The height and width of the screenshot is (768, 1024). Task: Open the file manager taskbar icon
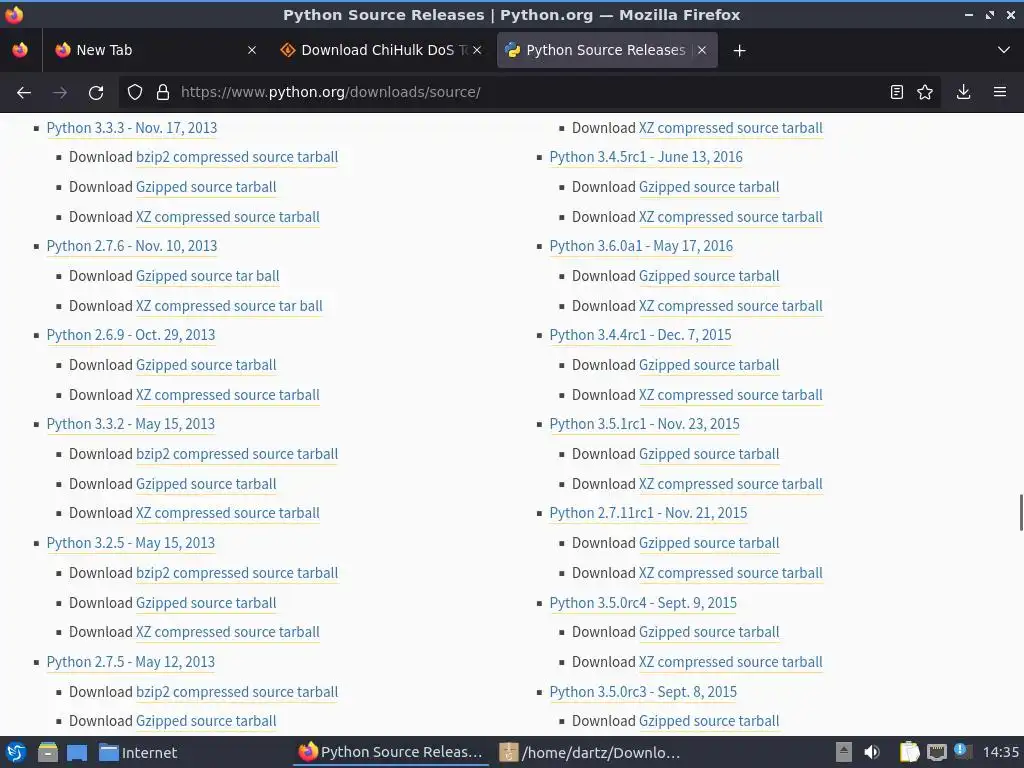point(48,752)
